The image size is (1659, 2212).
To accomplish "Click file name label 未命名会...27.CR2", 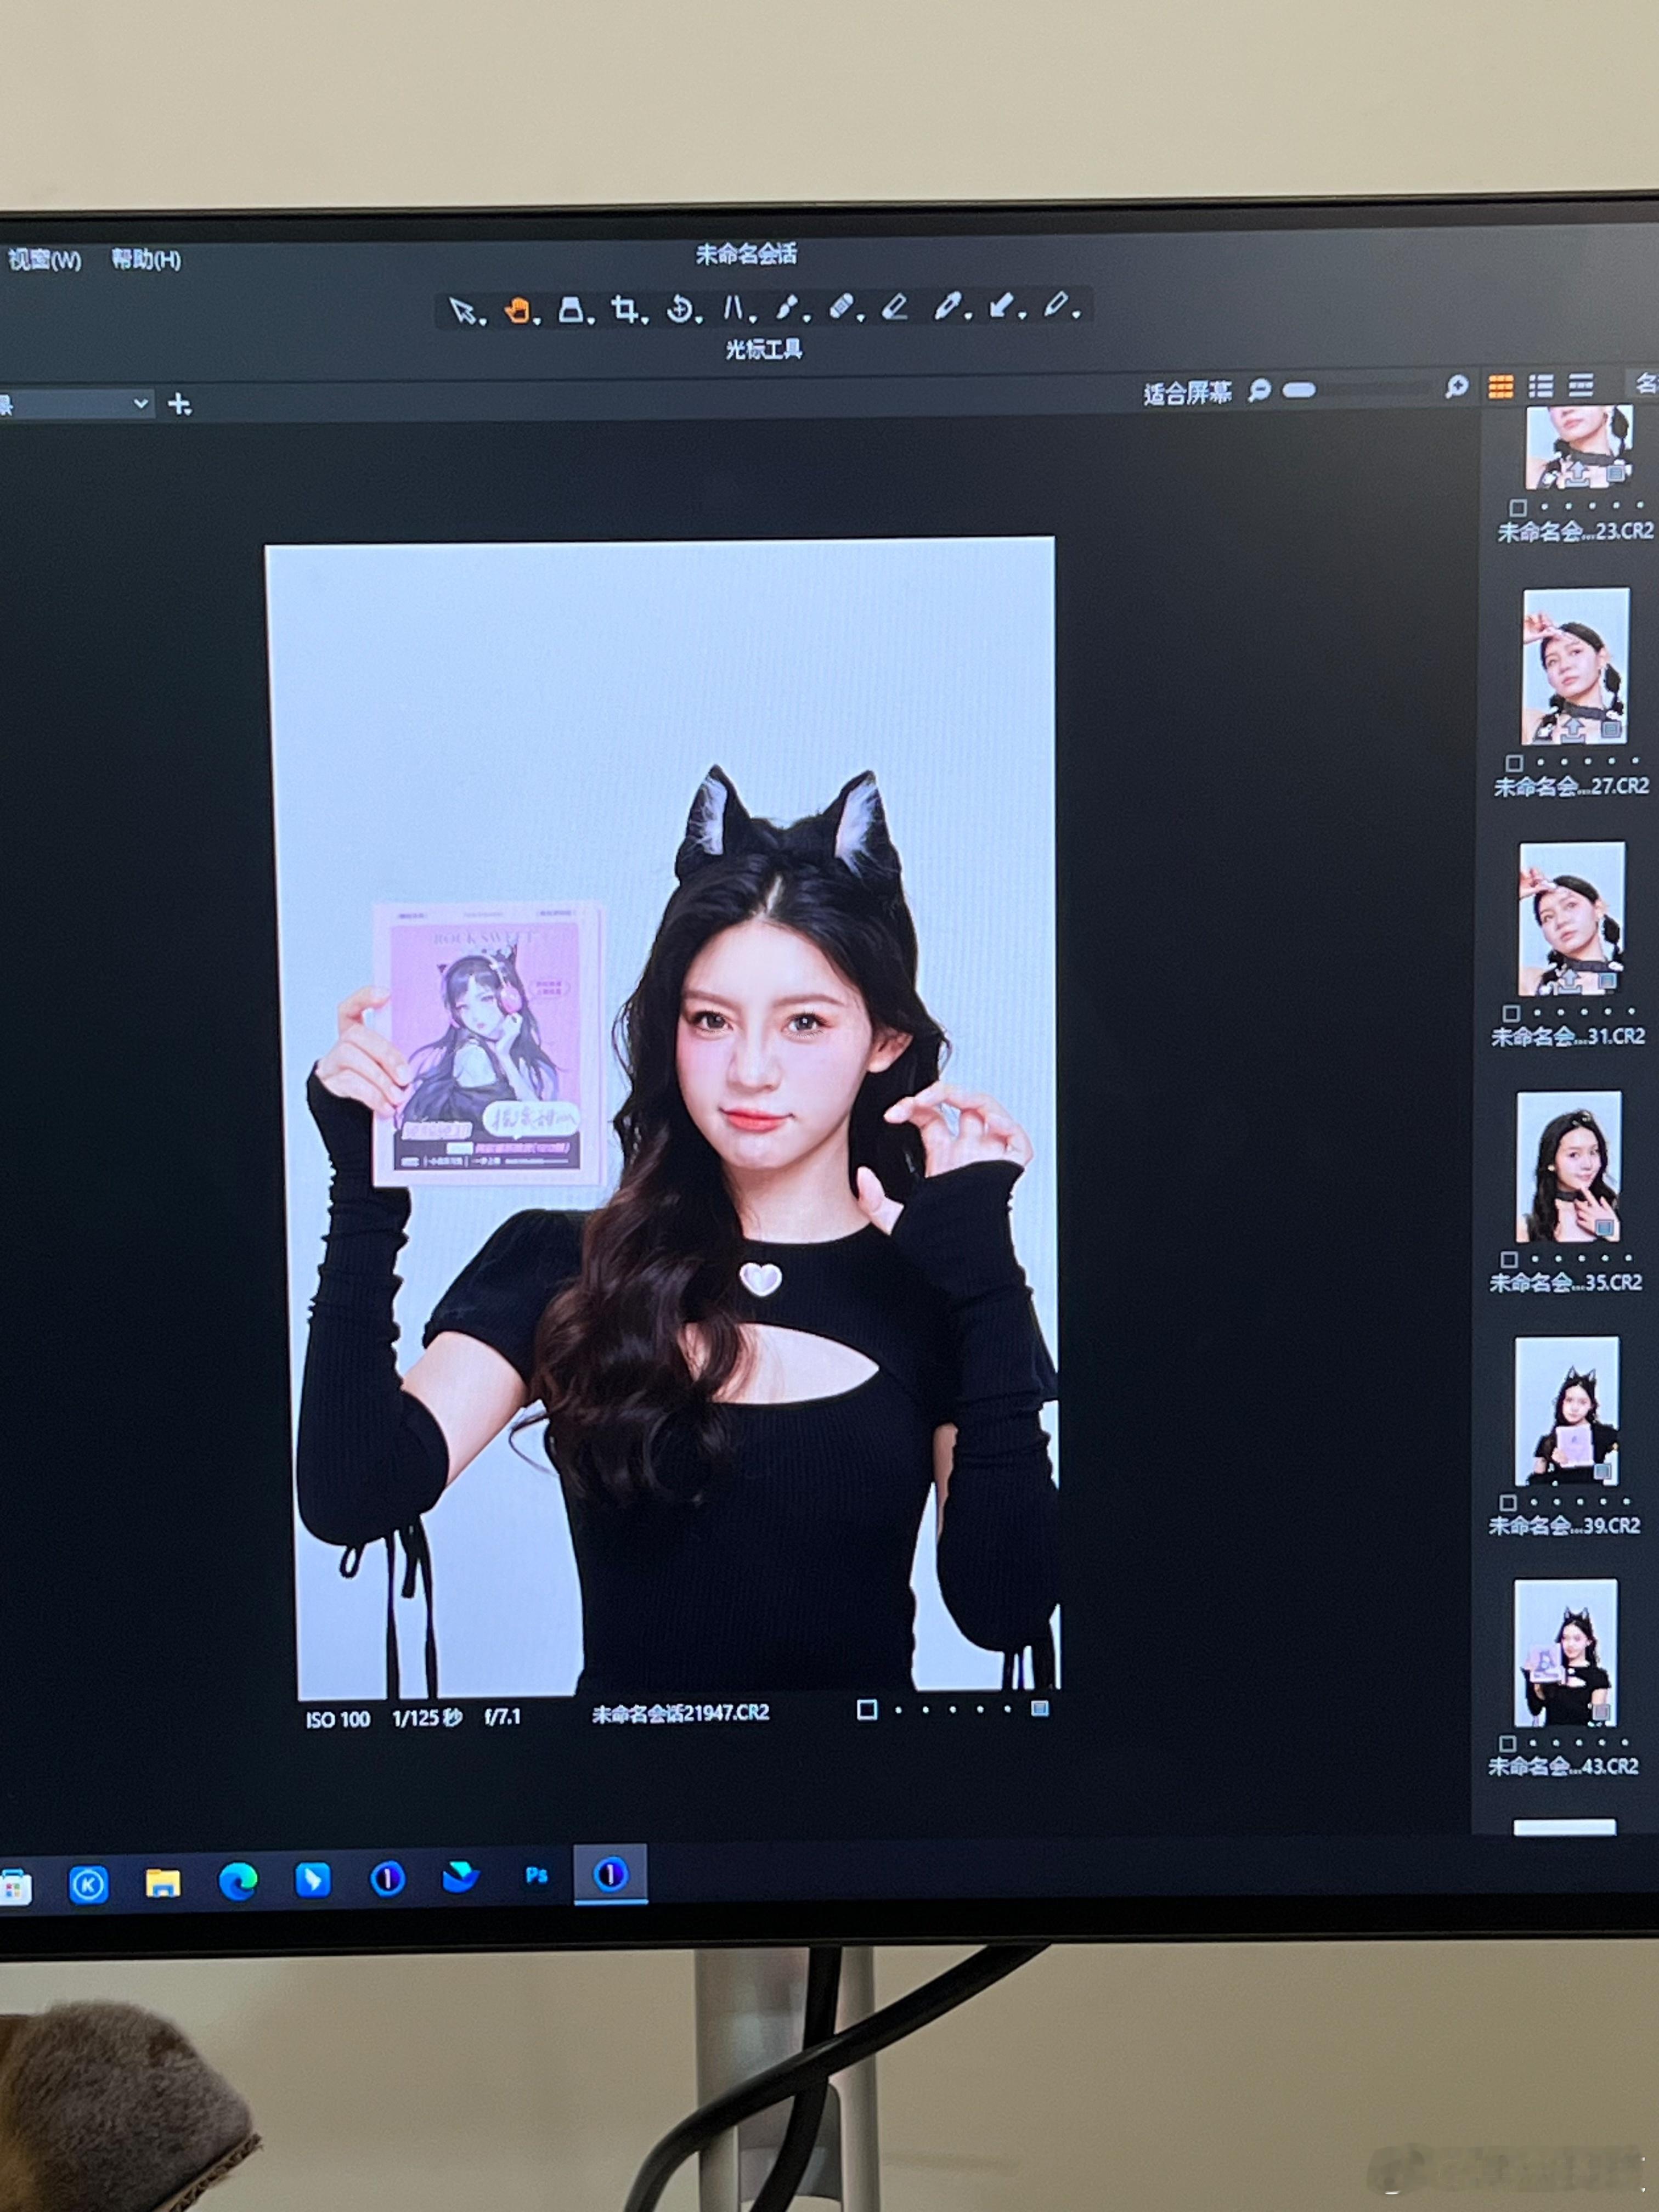I will coord(1571,786).
